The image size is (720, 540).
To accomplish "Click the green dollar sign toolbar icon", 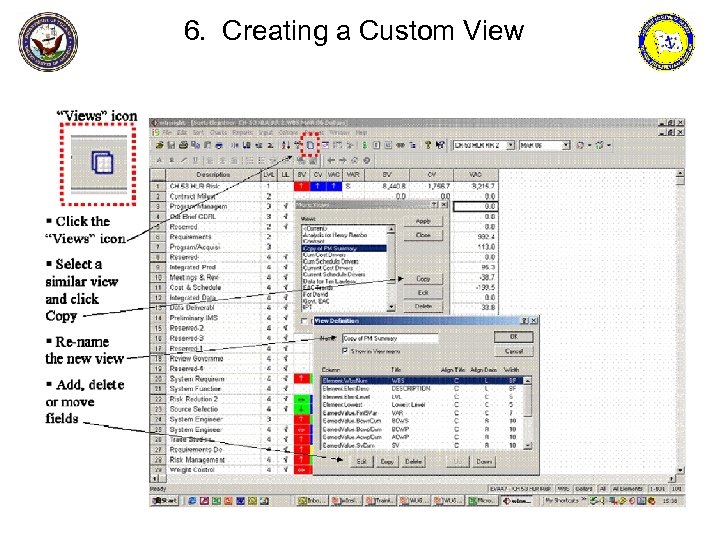I will tap(365, 145).
